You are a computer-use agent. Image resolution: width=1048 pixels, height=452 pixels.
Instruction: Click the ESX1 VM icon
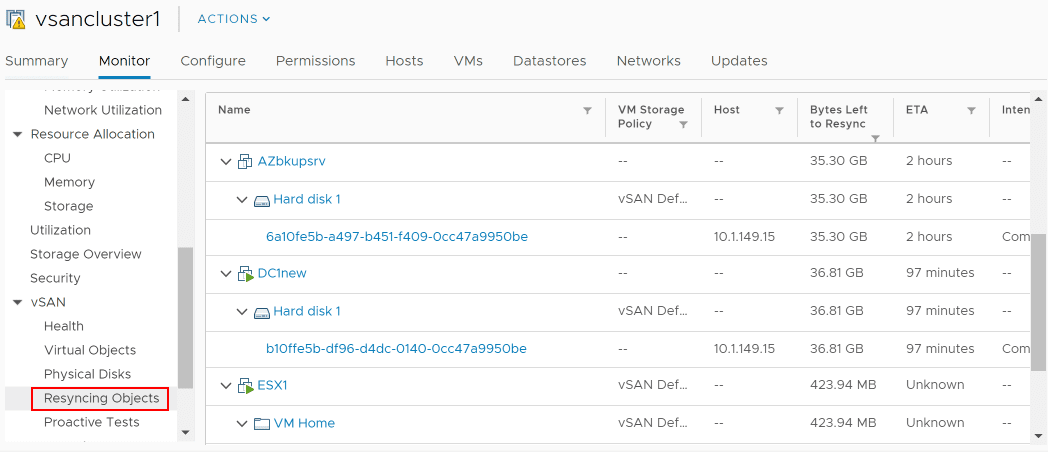(x=245, y=385)
